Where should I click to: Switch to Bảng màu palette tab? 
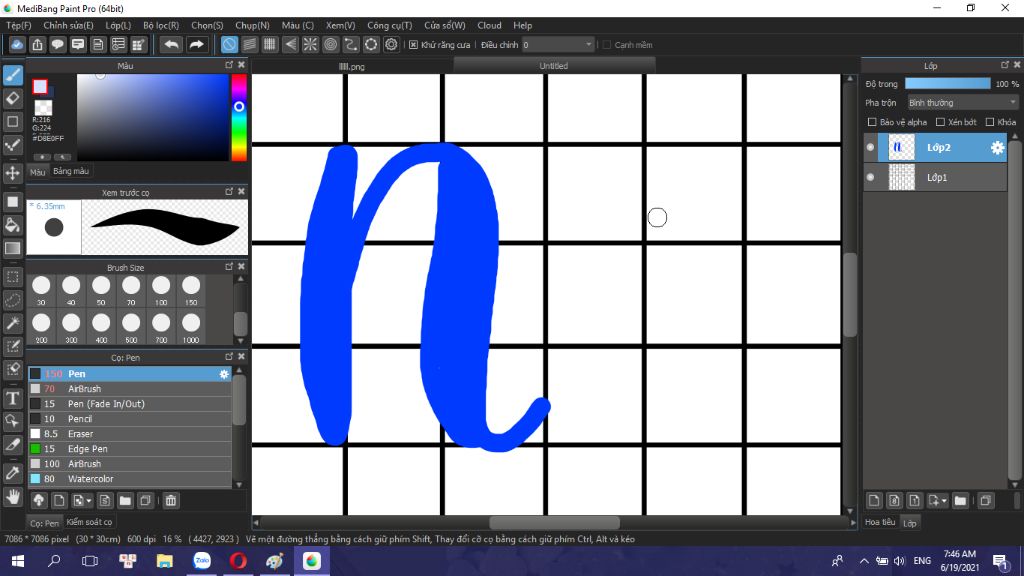pos(71,171)
